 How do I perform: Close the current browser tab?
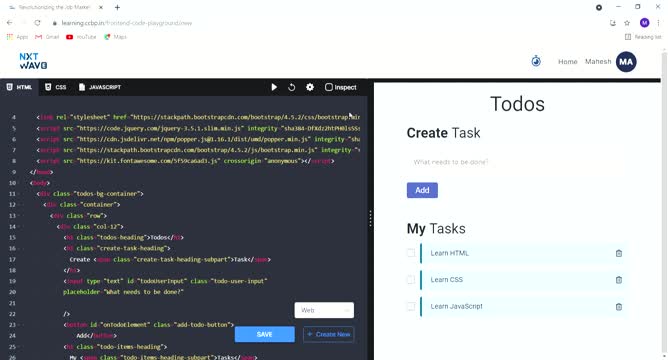pyautogui.click(x=101, y=7)
